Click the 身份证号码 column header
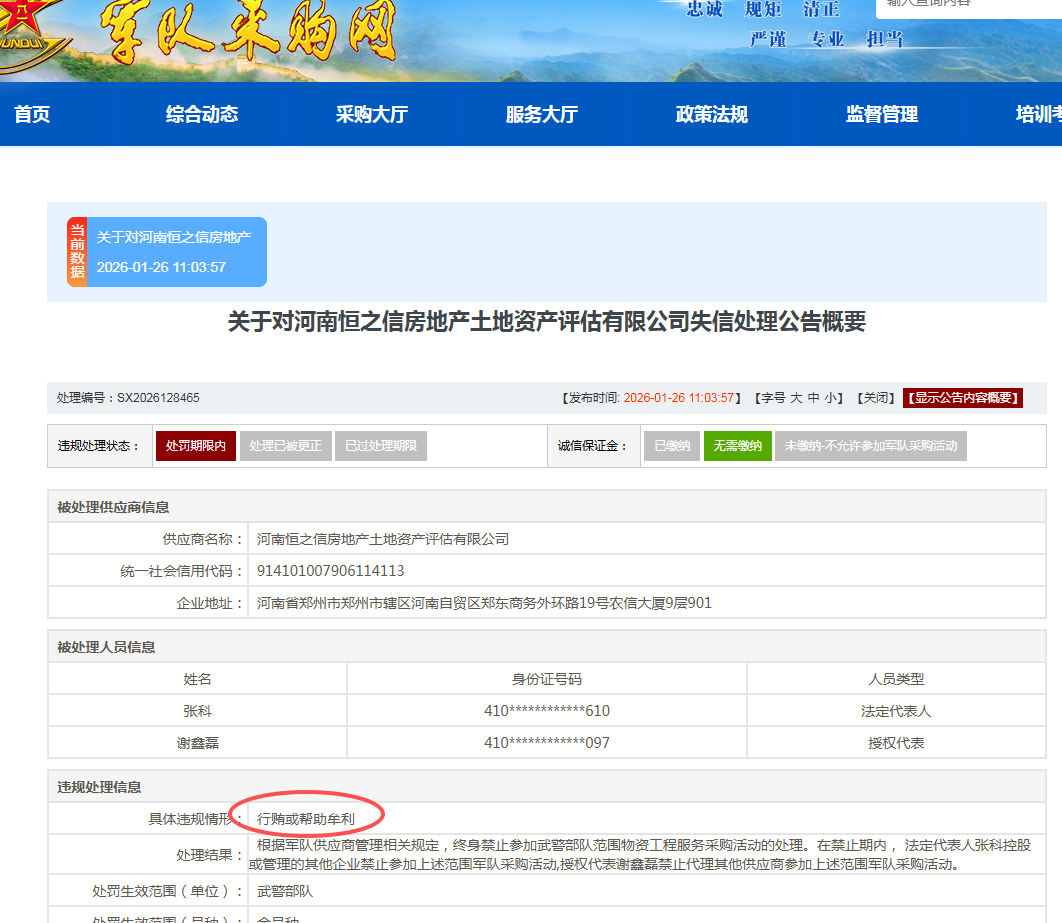The height and width of the screenshot is (923, 1062). pos(547,679)
